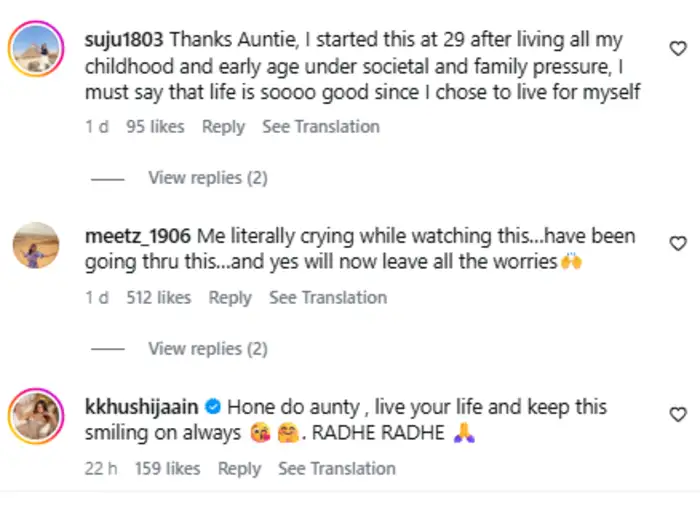Like meetz_1906's comment with the heart
Screen dimensions: 700x505
[678, 243]
